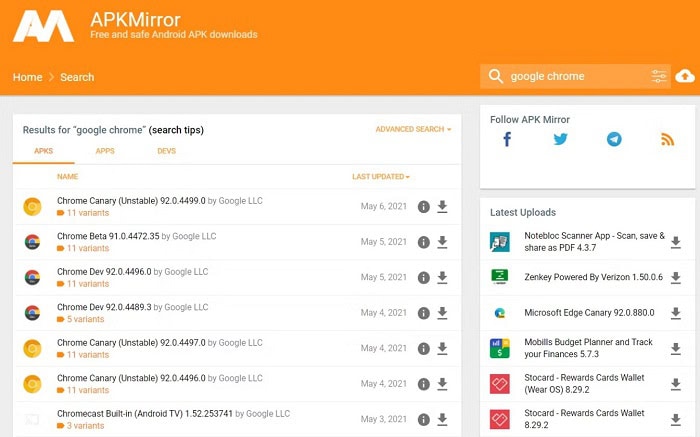The height and width of the screenshot is (437, 700).
Task: Select the APKS tab
Action: tap(43, 151)
